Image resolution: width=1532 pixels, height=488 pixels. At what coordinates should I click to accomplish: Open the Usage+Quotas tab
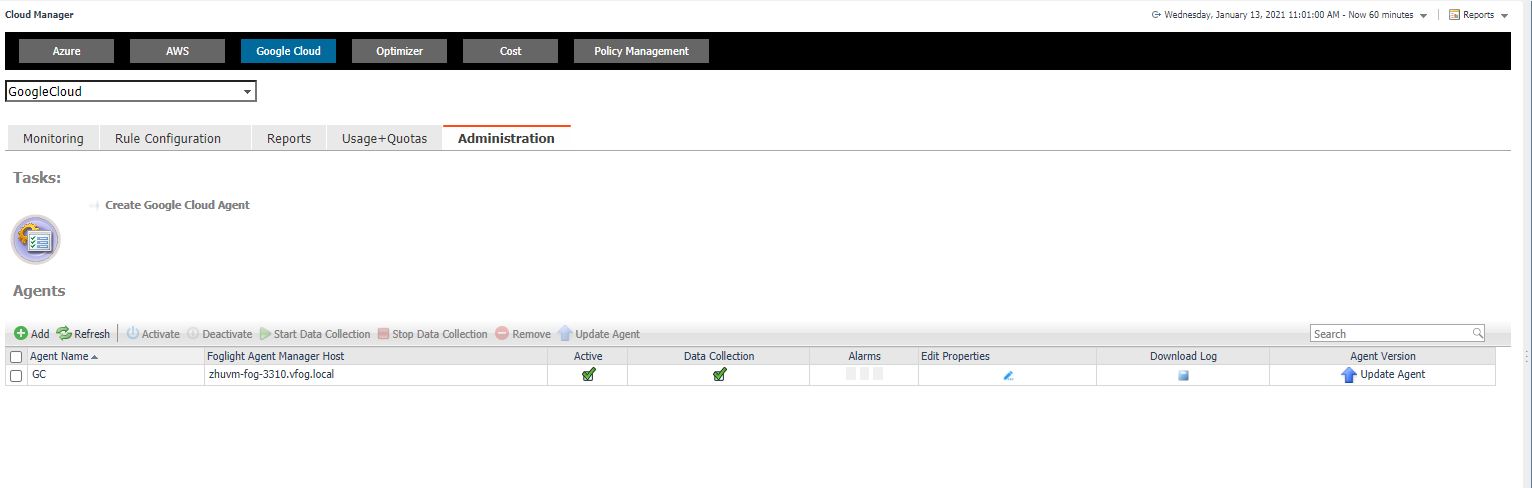pos(385,139)
